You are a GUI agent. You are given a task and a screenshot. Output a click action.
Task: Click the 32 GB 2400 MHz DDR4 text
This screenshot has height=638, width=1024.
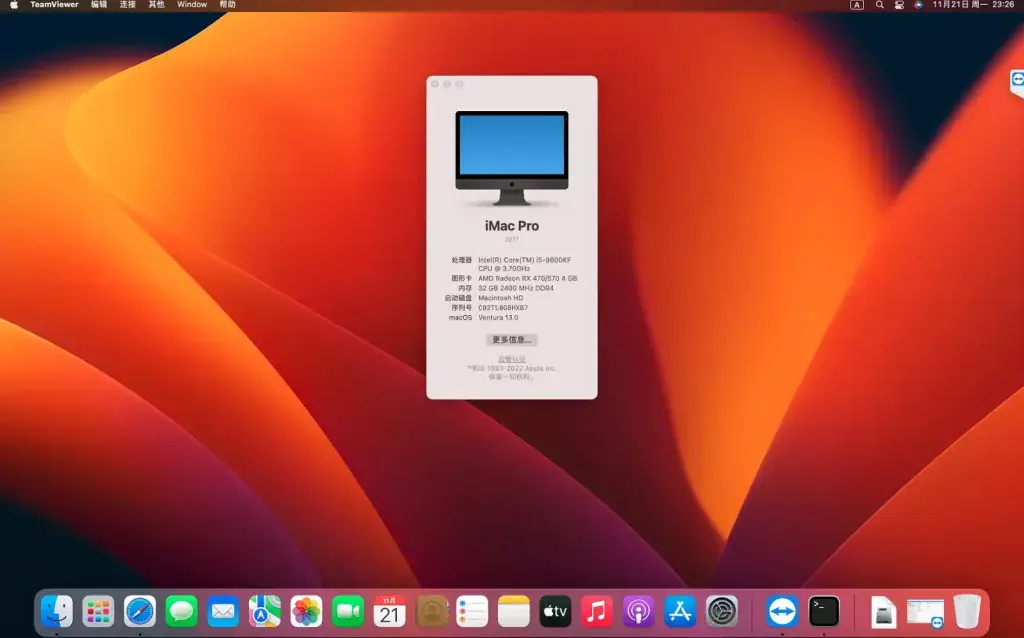(516, 288)
